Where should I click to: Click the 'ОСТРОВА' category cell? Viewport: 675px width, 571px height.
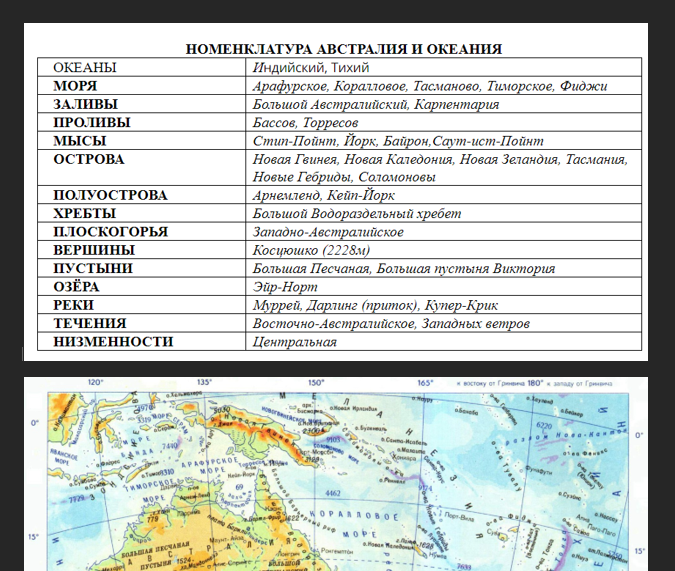88,159
